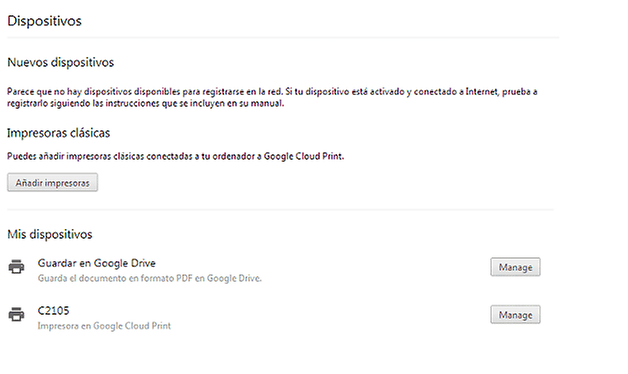The image size is (628, 374).
Task: Open Manage for the C2105 printer
Action: click(515, 315)
